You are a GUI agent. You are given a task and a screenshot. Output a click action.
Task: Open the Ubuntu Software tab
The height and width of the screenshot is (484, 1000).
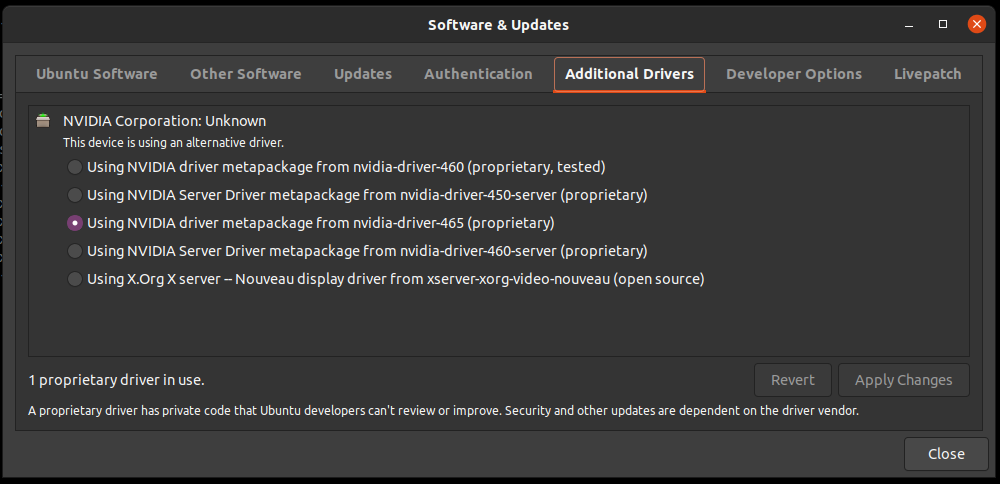click(x=96, y=74)
